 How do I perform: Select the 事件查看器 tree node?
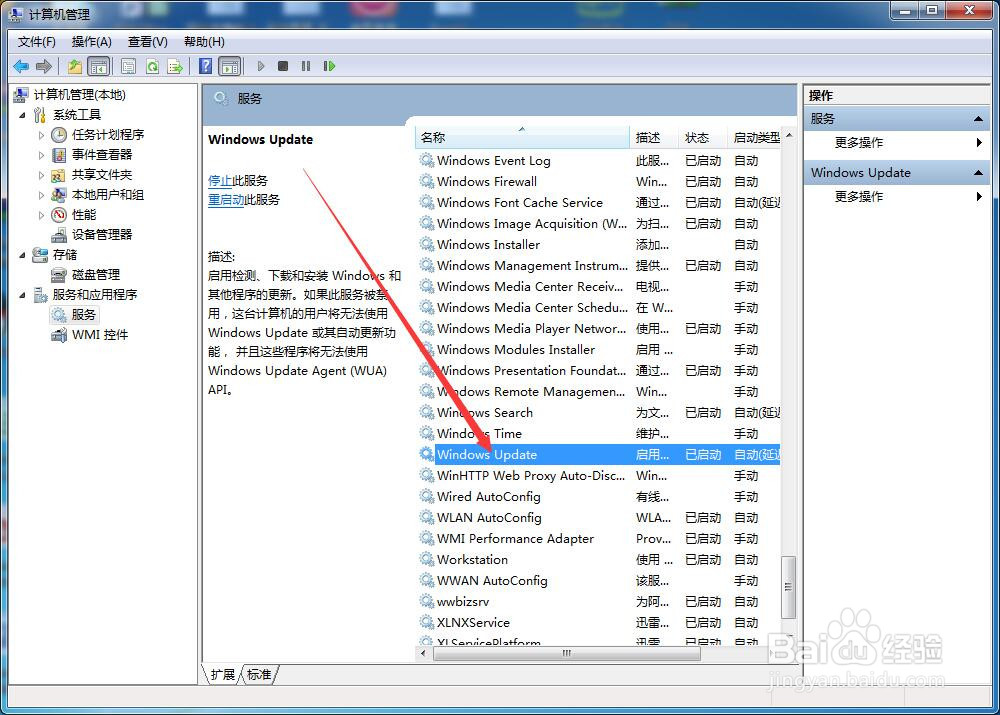coord(102,154)
